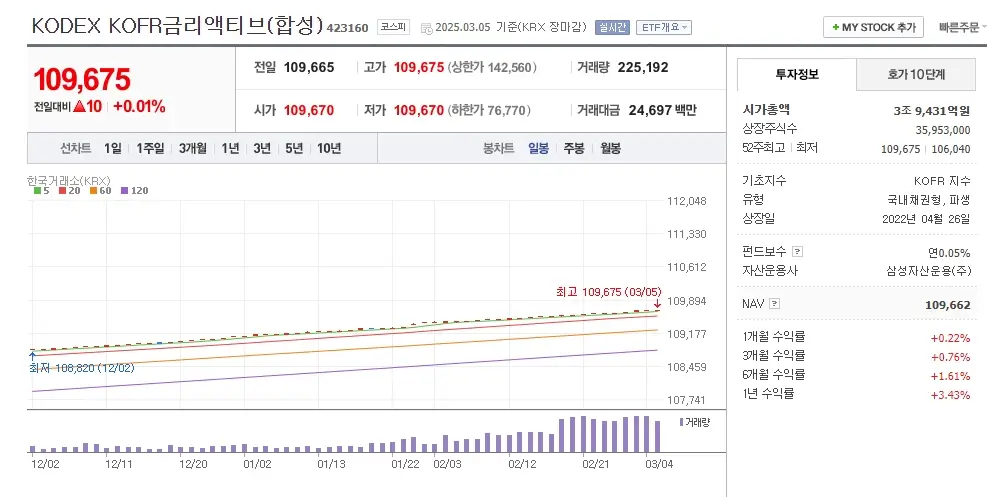Screen dimensions: 996x497
Task: Click the 실시간 badge
Action: [x=612, y=28]
